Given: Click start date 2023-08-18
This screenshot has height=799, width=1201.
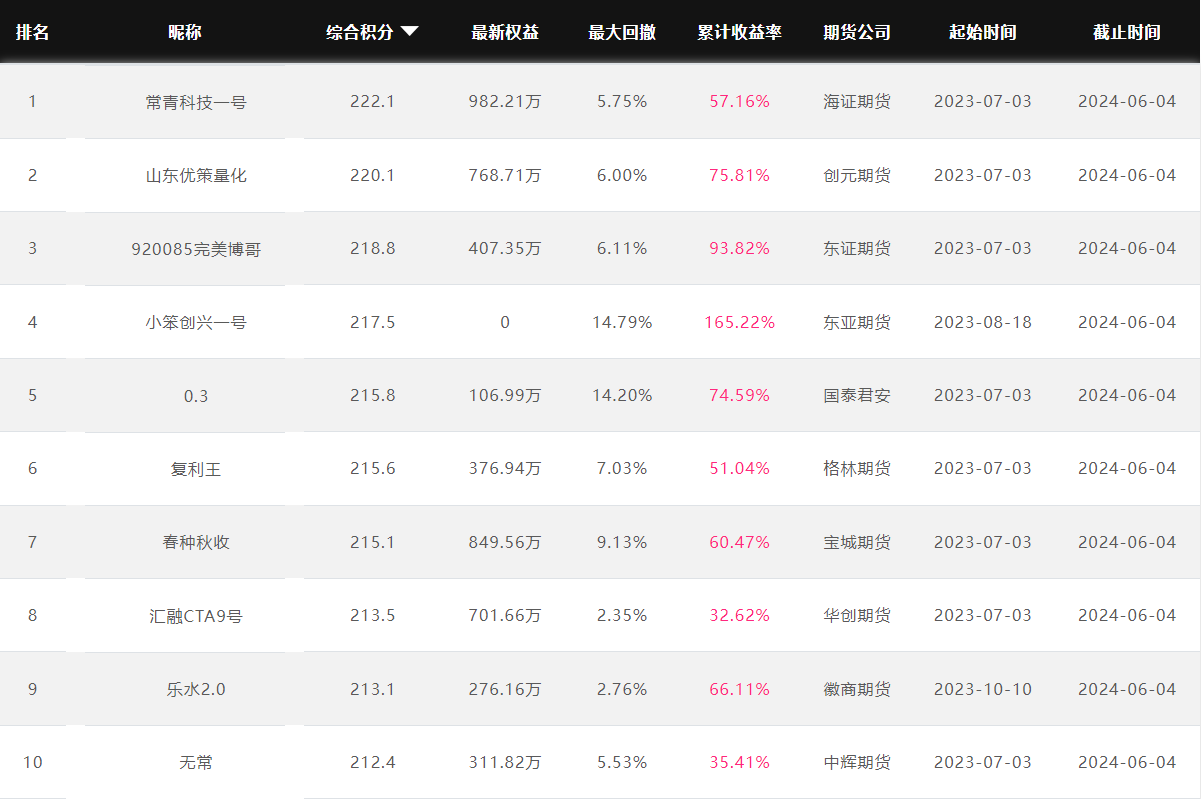Looking at the screenshot, I should tap(983, 322).
